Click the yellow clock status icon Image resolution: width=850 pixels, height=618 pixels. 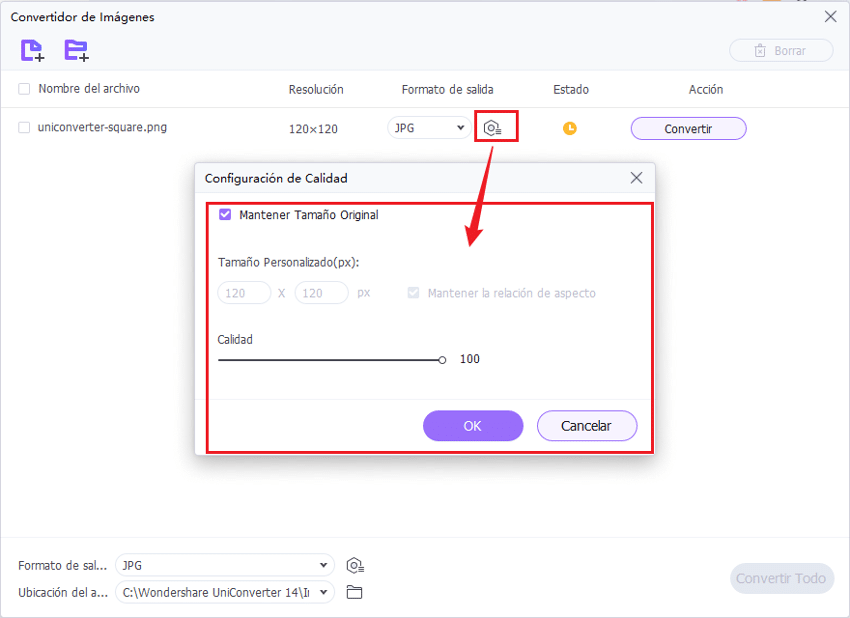(x=569, y=128)
